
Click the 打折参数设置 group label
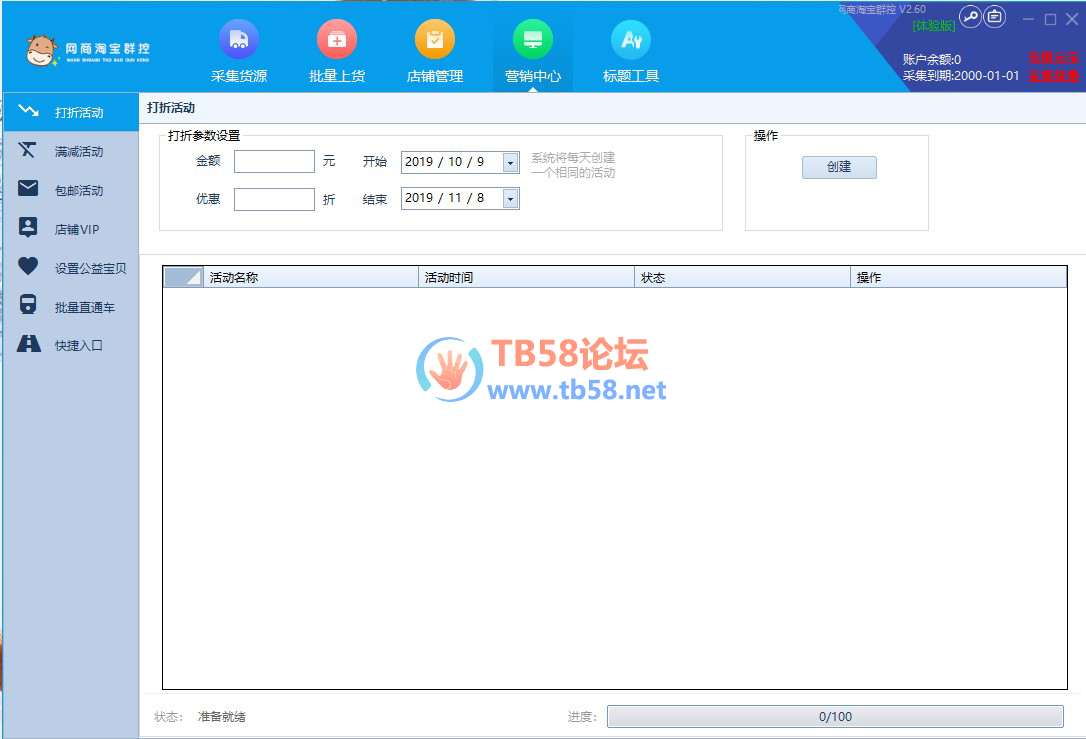pyautogui.click(x=204, y=136)
